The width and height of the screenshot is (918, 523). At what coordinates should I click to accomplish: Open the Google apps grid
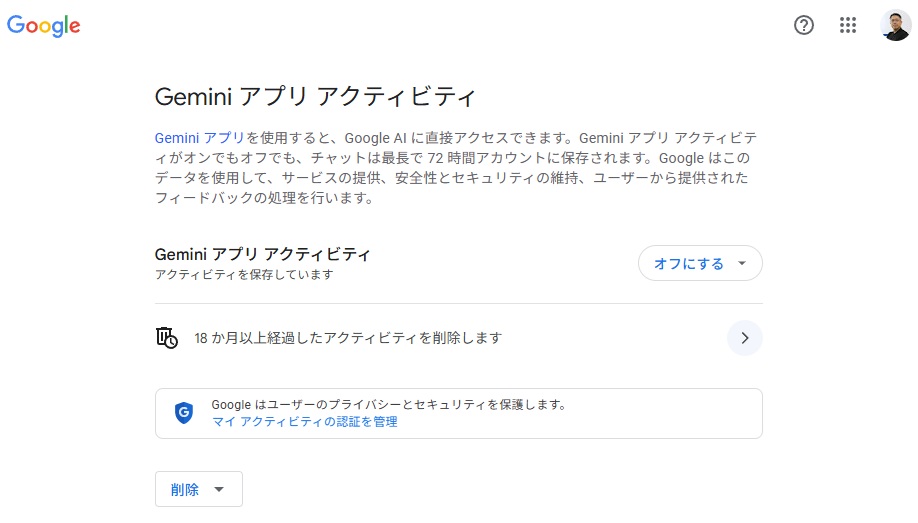click(848, 25)
